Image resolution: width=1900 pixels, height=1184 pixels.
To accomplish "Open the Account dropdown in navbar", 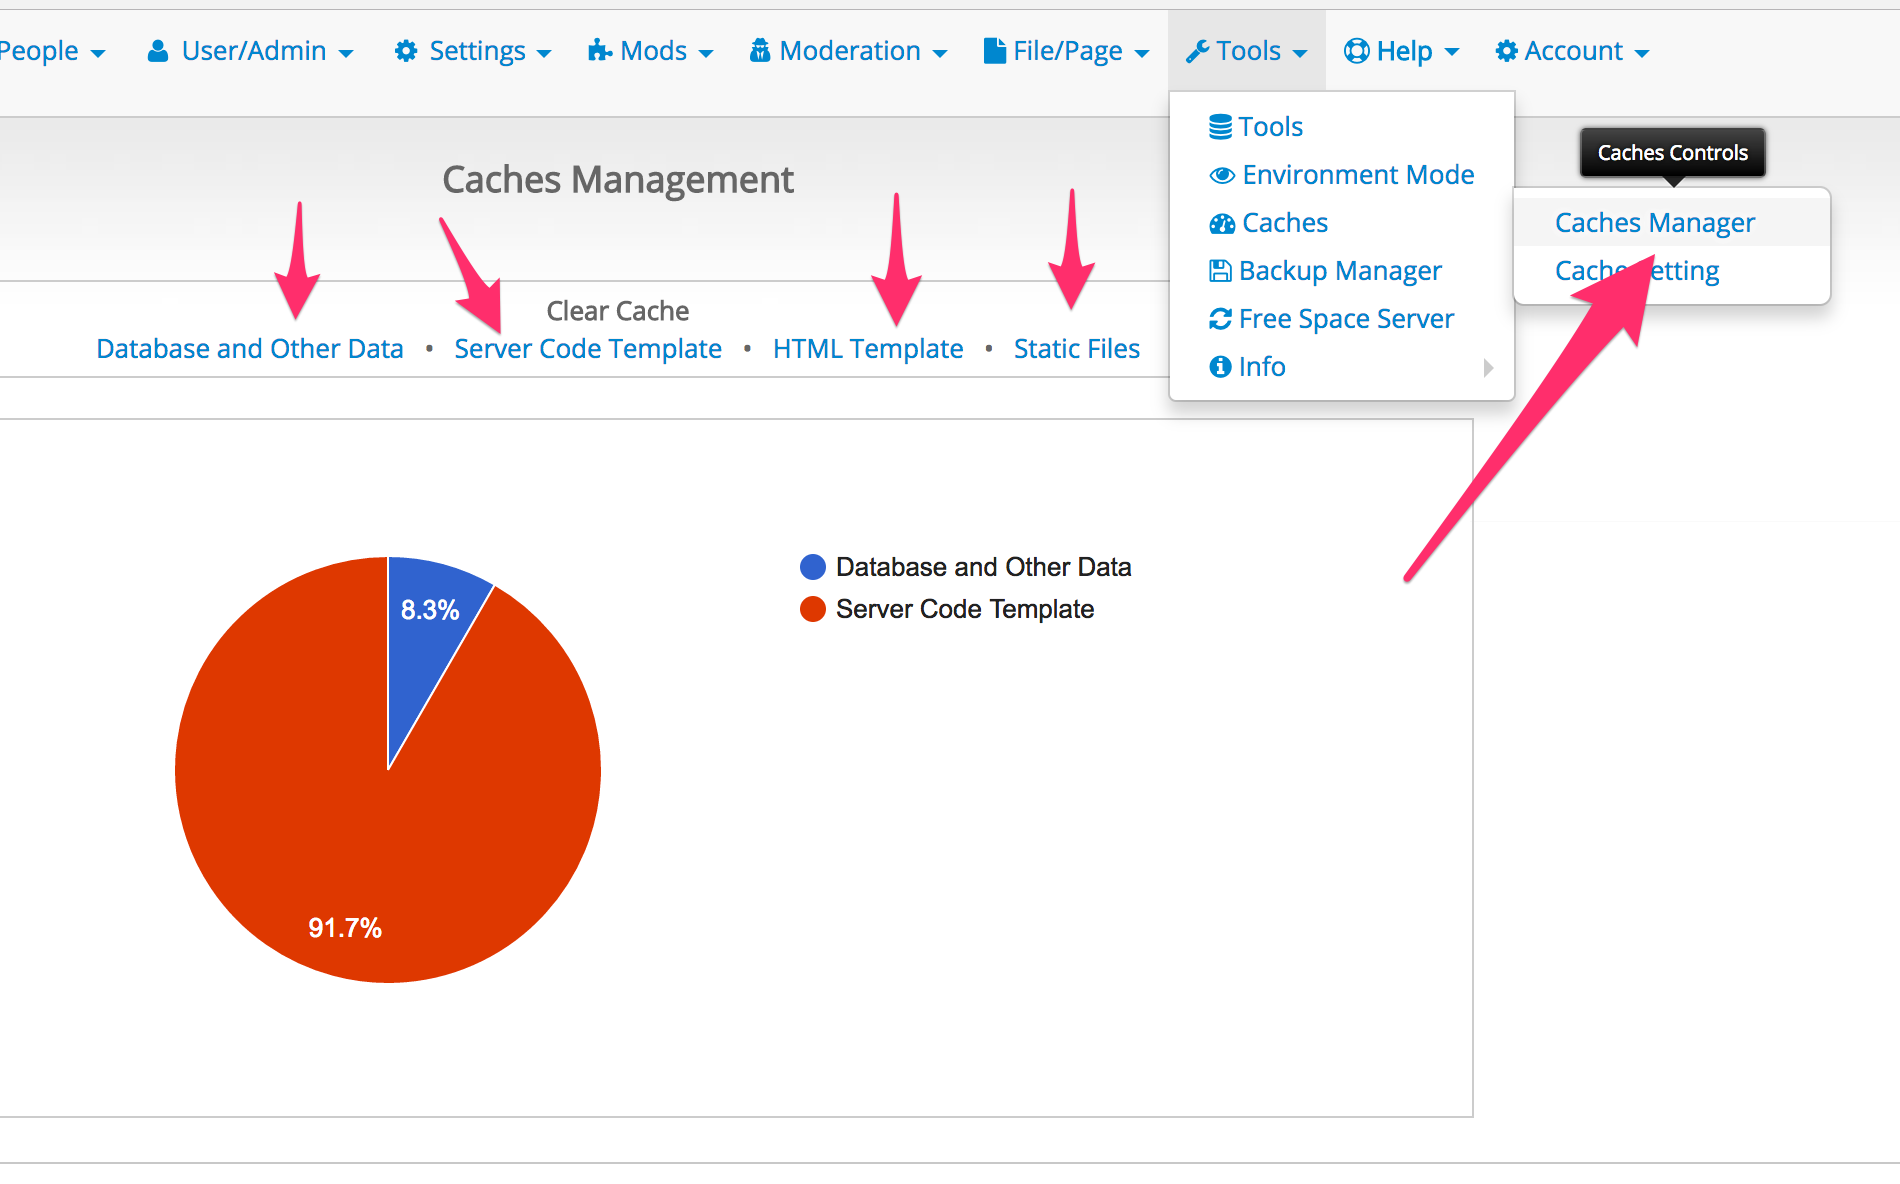I will [x=1572, y=51].
